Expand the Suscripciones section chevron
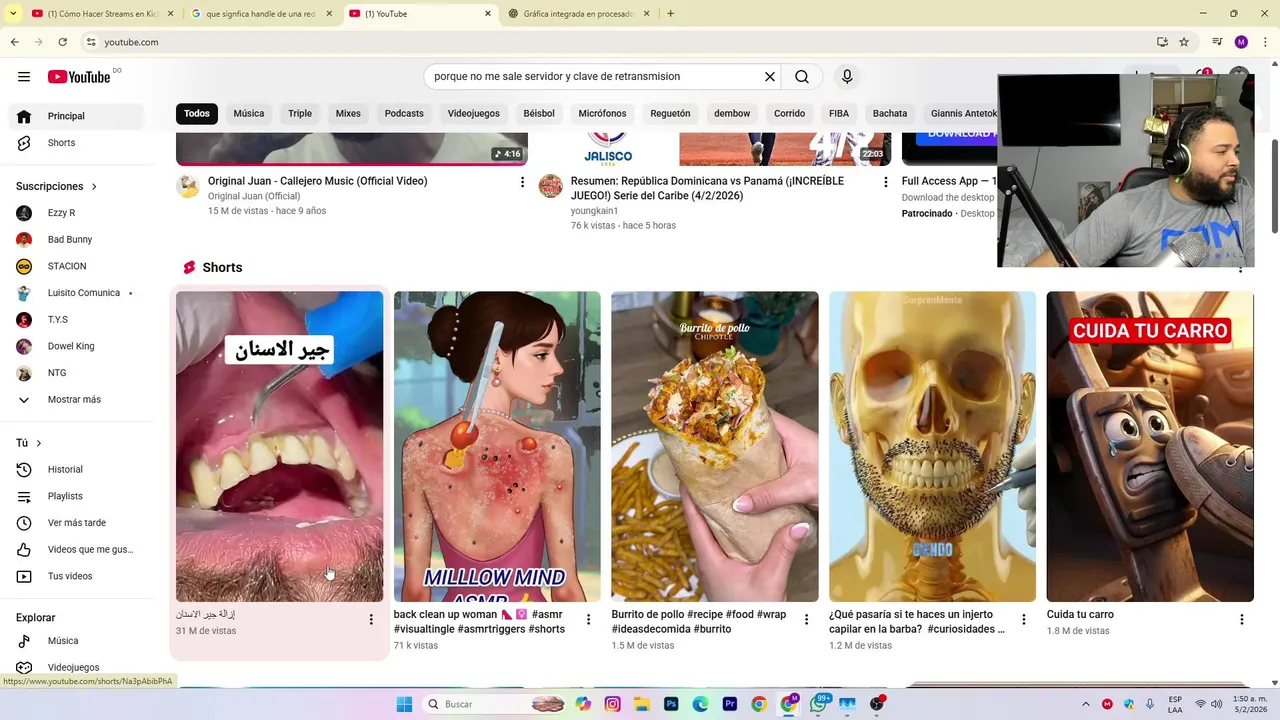Image resolution: width=1280 pixels, height=720 pixels. [x=94, y=187]
